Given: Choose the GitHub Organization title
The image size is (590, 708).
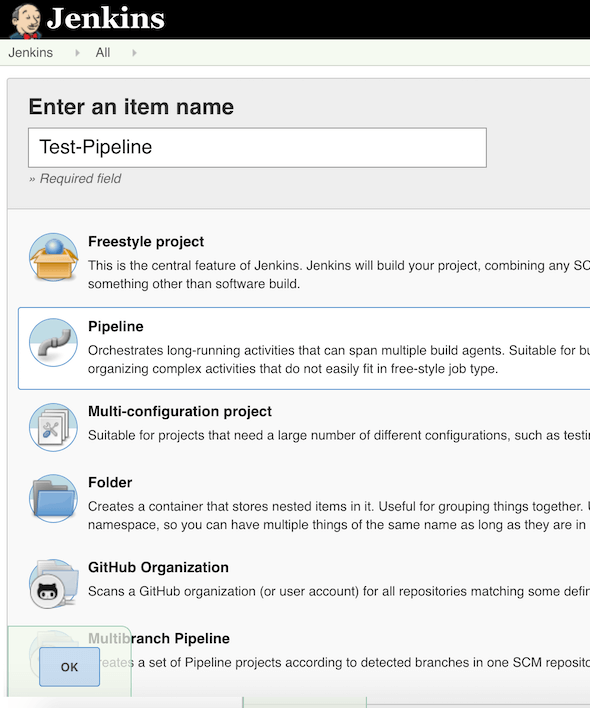Looking at the screenshot, I should coord(158,568).
